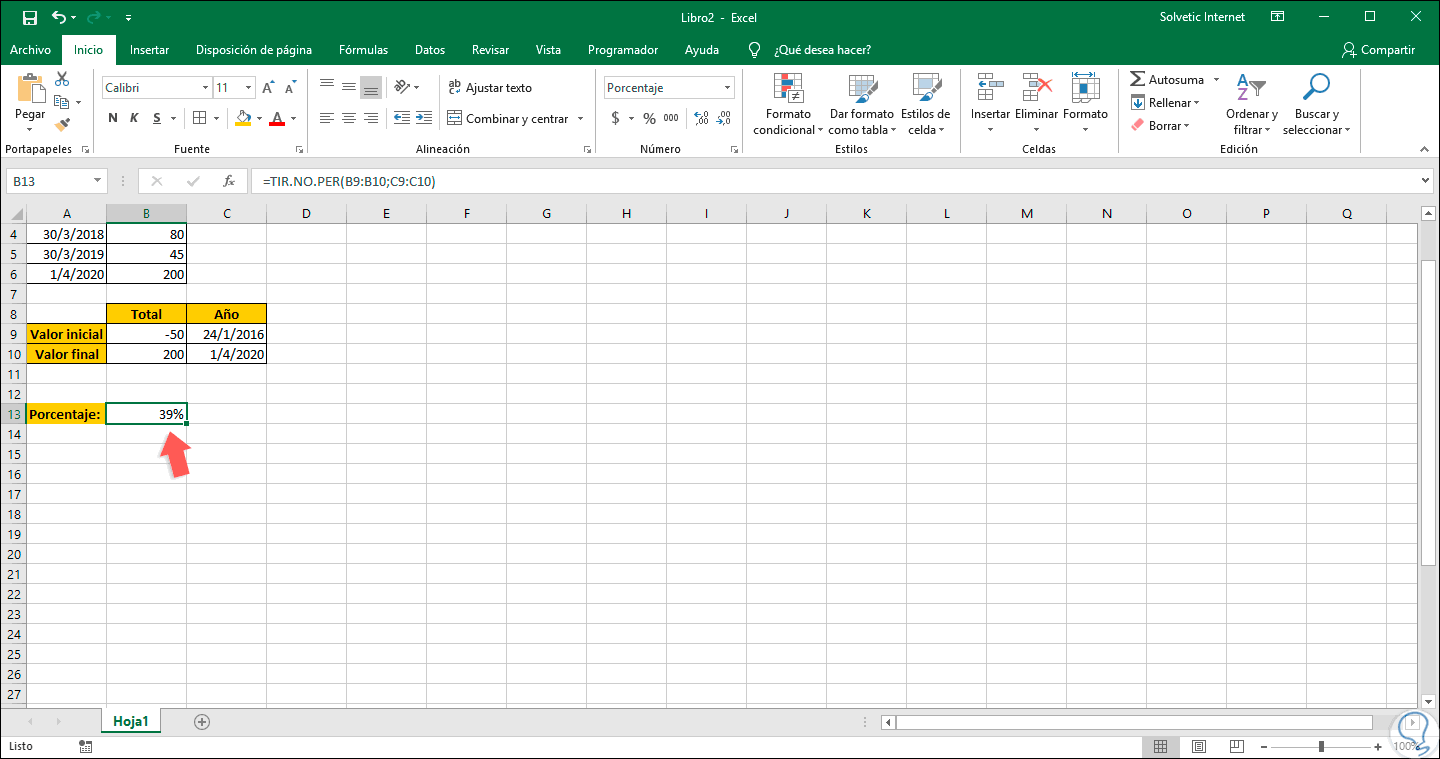The width and height of the screenshot is (1440, 759).
Task: Toggle Italic (K) formatting
Action: [134, 118]
